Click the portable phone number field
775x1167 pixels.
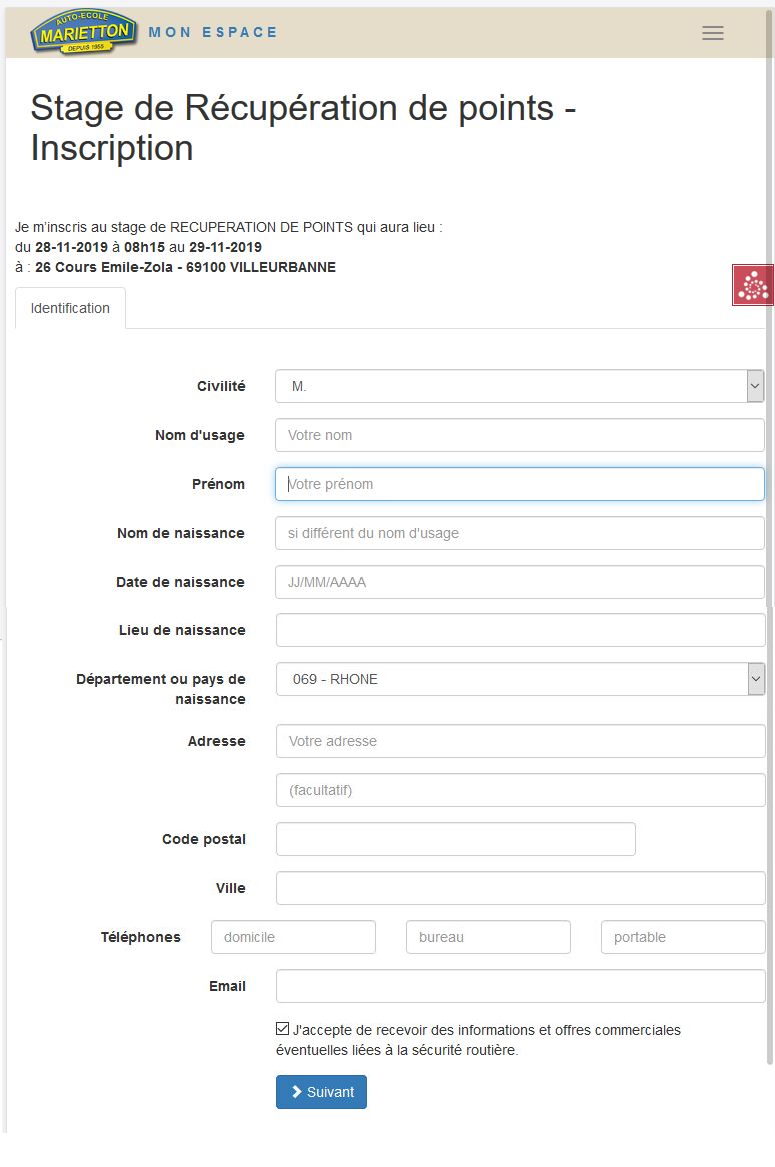682,937
